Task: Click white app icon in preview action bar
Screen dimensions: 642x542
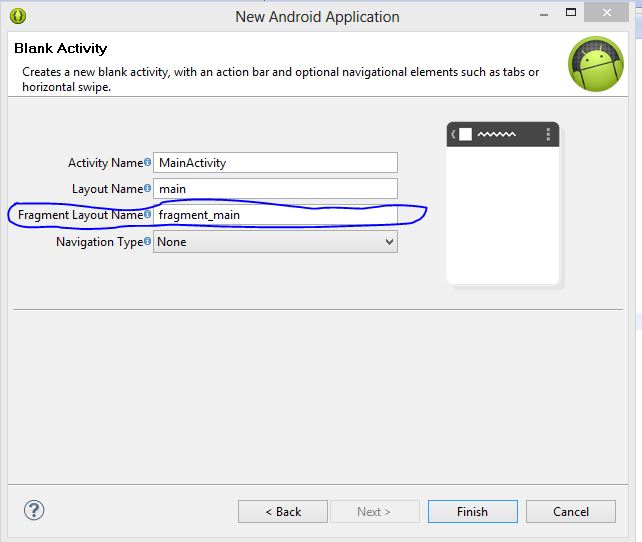Action: coord(465,134)
